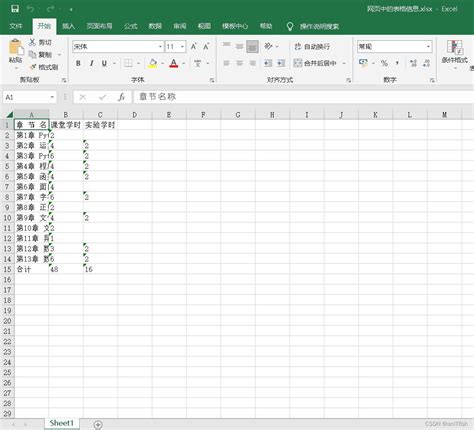Increase font size with larger A icon
Screen dimensions: 474x430
point(194,47)
